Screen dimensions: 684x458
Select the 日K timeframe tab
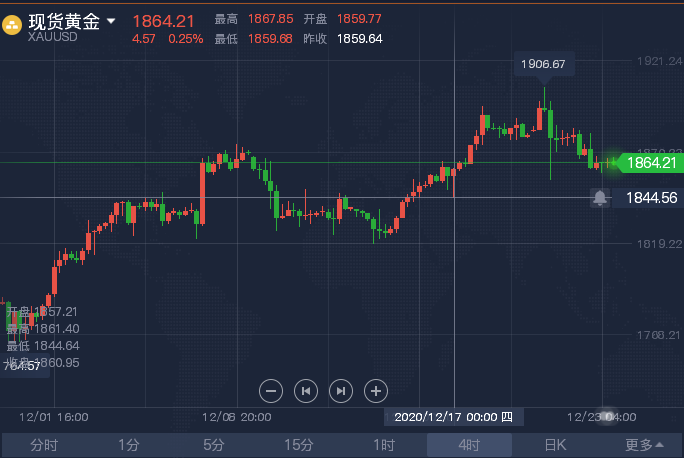pos(555,445)
